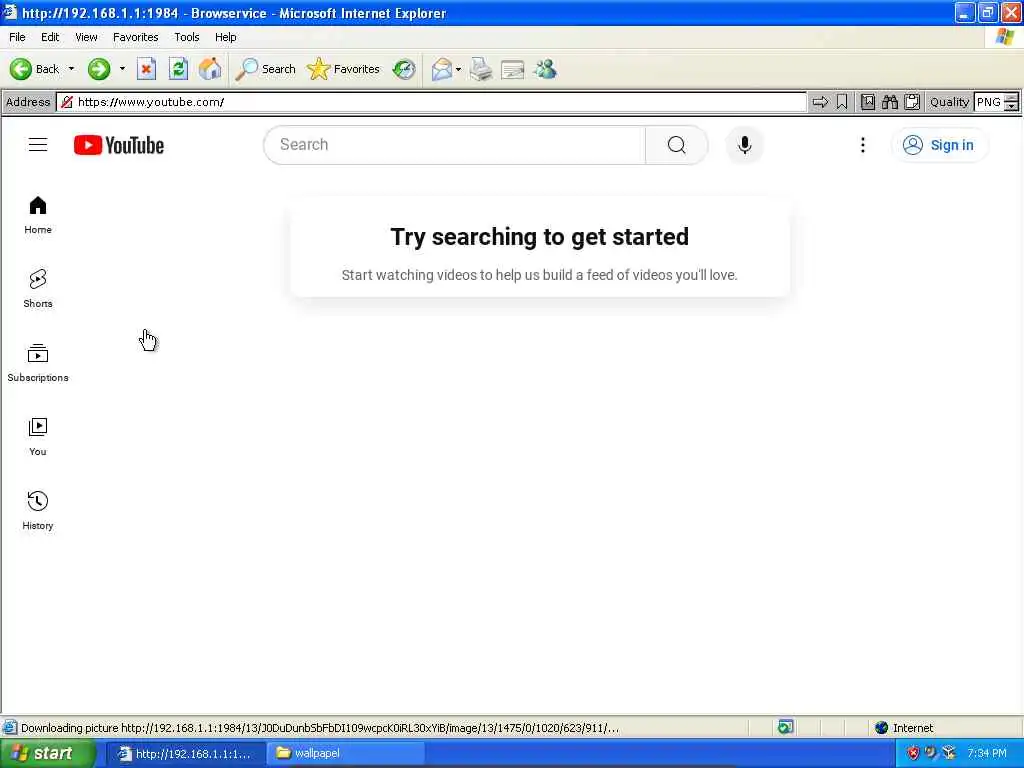This screenshot has width=1024, height=768.
Task: Click the clipboard icon near Quality
Action: tap(912, 102)
